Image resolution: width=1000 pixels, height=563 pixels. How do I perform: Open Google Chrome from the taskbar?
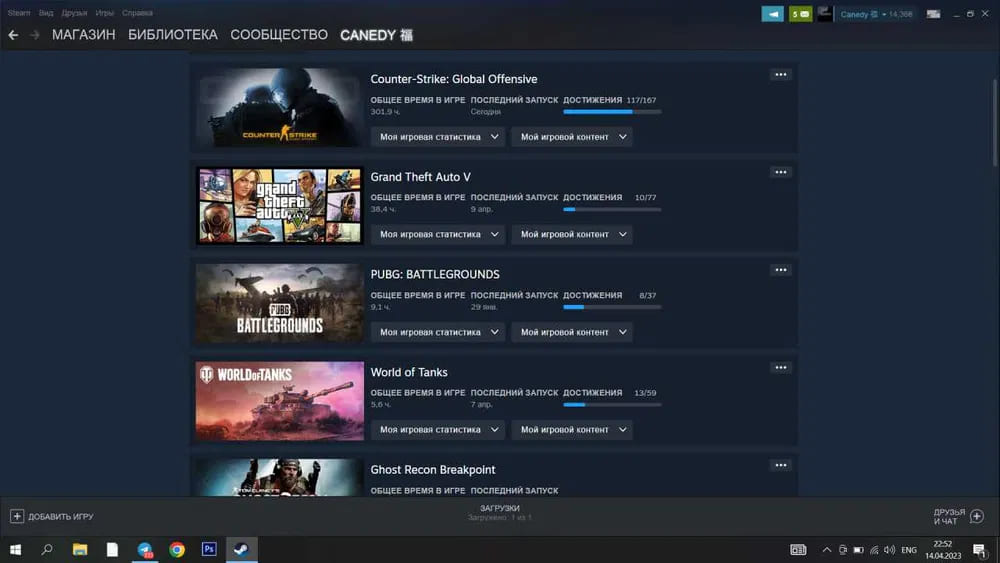177,549
